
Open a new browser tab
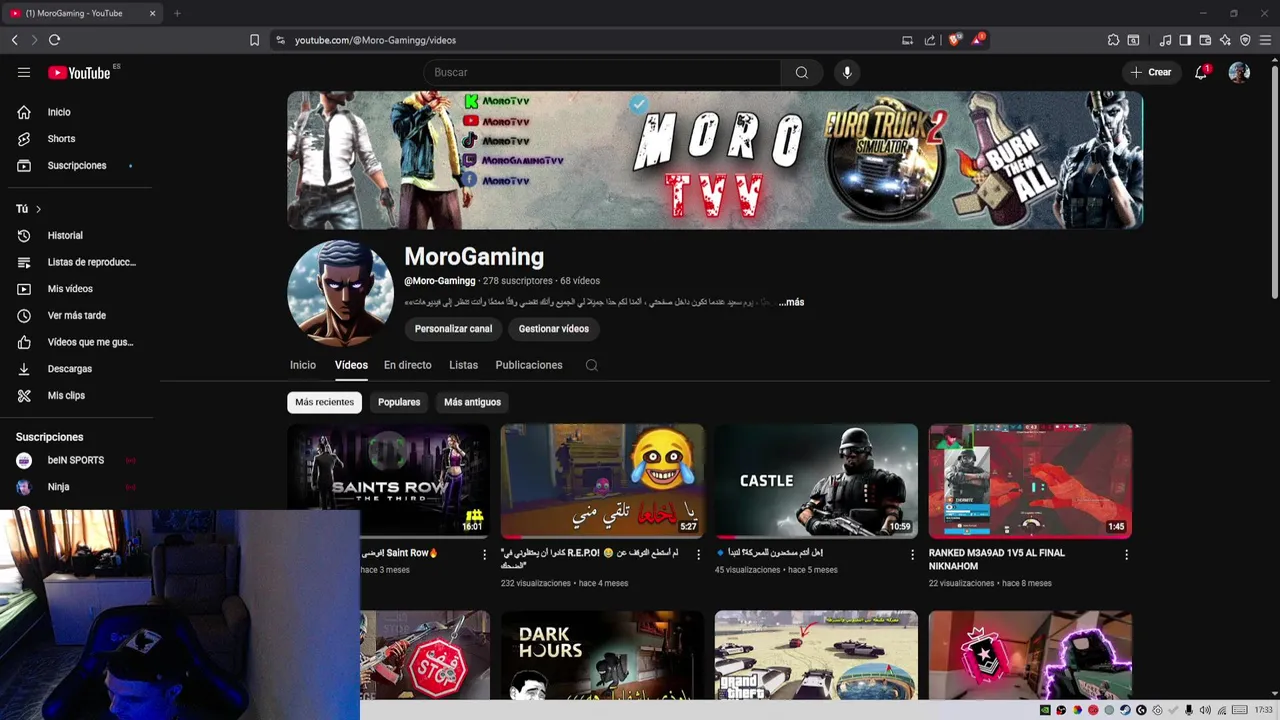177,13
